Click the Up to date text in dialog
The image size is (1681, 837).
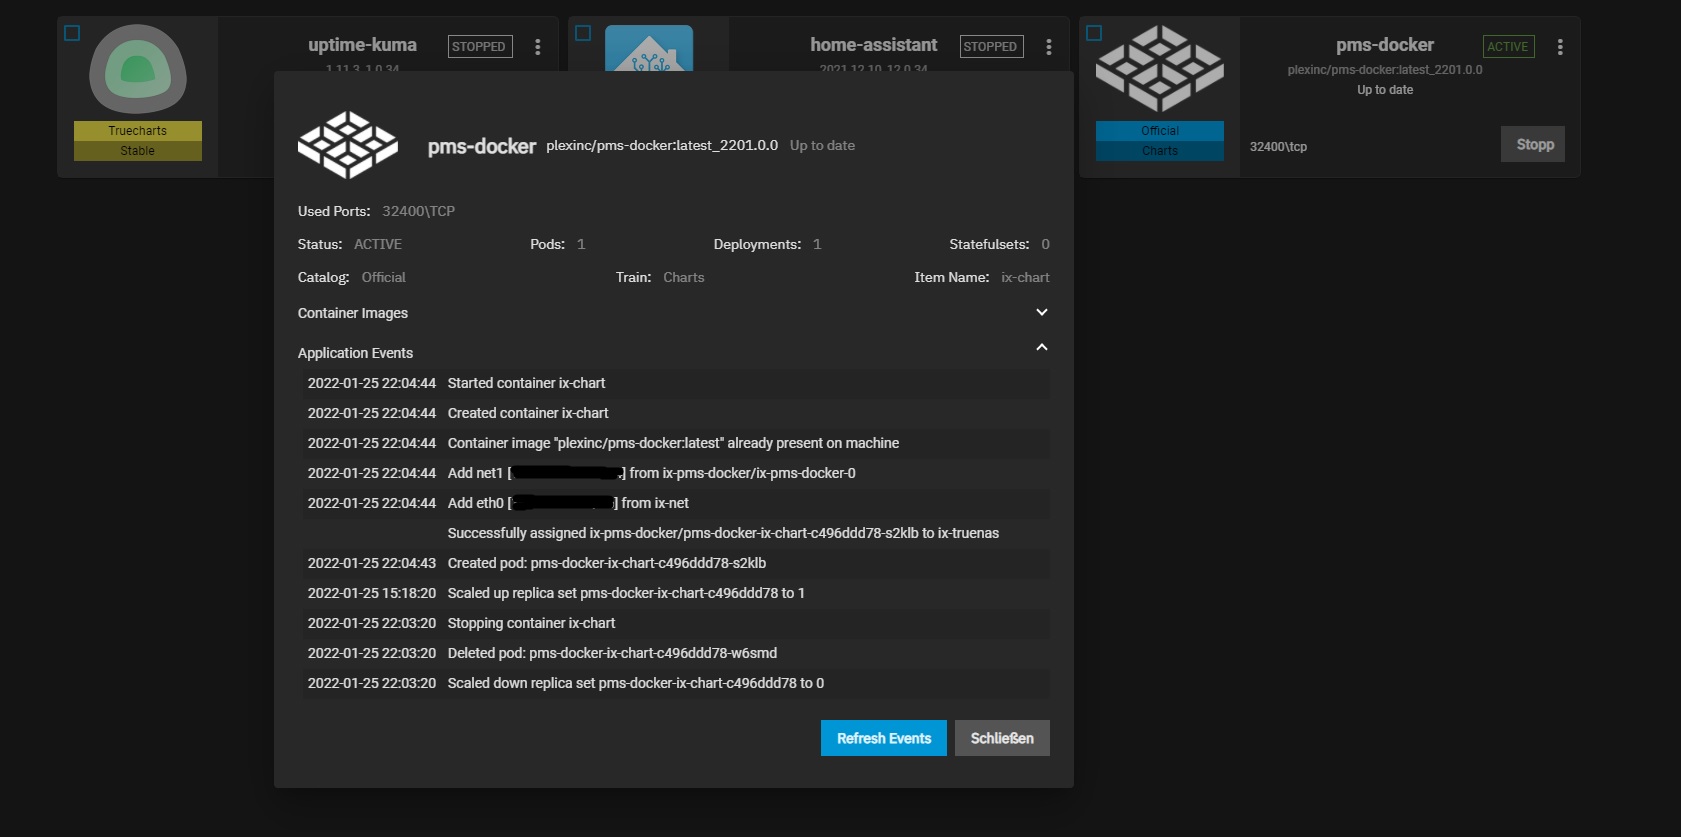point(822,145)
